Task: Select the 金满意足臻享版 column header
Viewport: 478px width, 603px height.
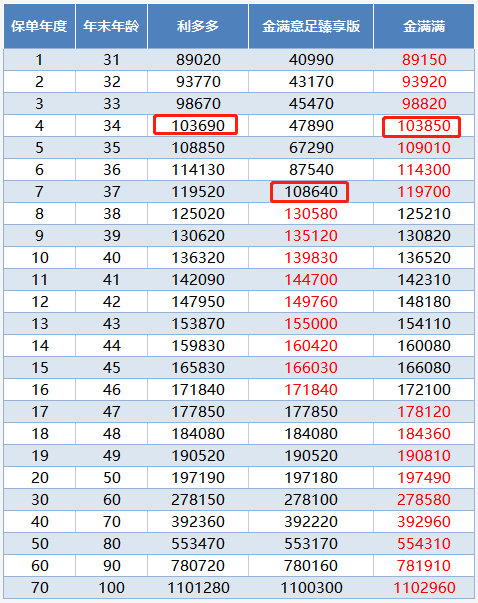Action: 311,27
